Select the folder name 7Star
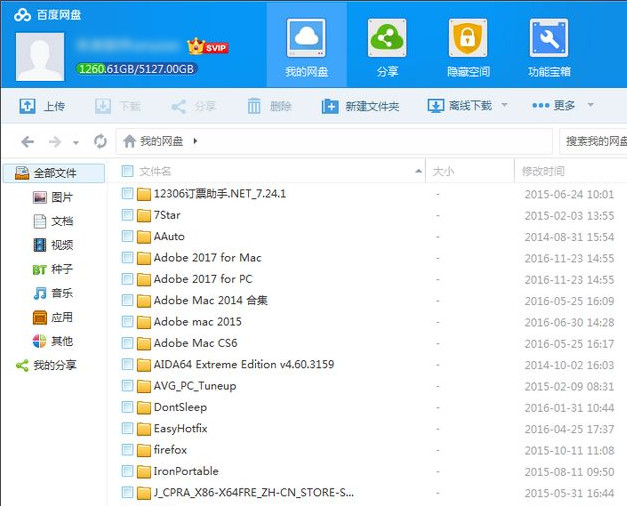This screenshot has width=627, height=506. [x=167, y=215]
